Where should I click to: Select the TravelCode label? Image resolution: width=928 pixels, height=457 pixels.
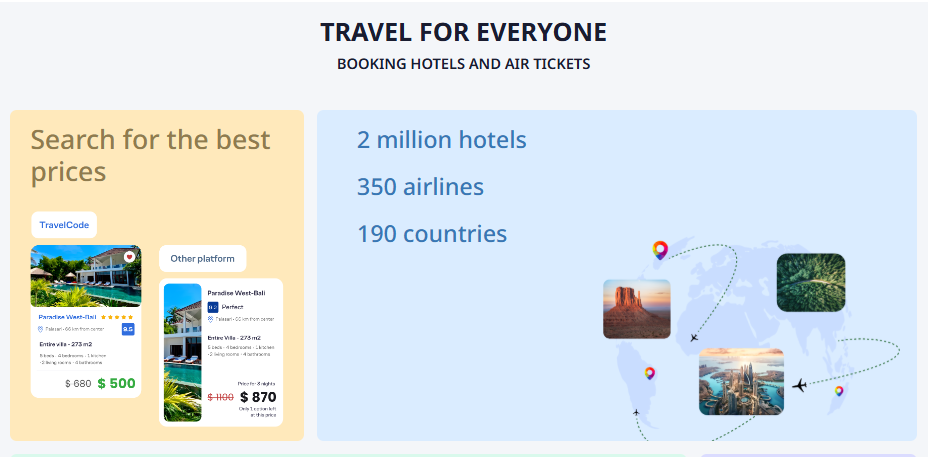click(x=64, y=225)
